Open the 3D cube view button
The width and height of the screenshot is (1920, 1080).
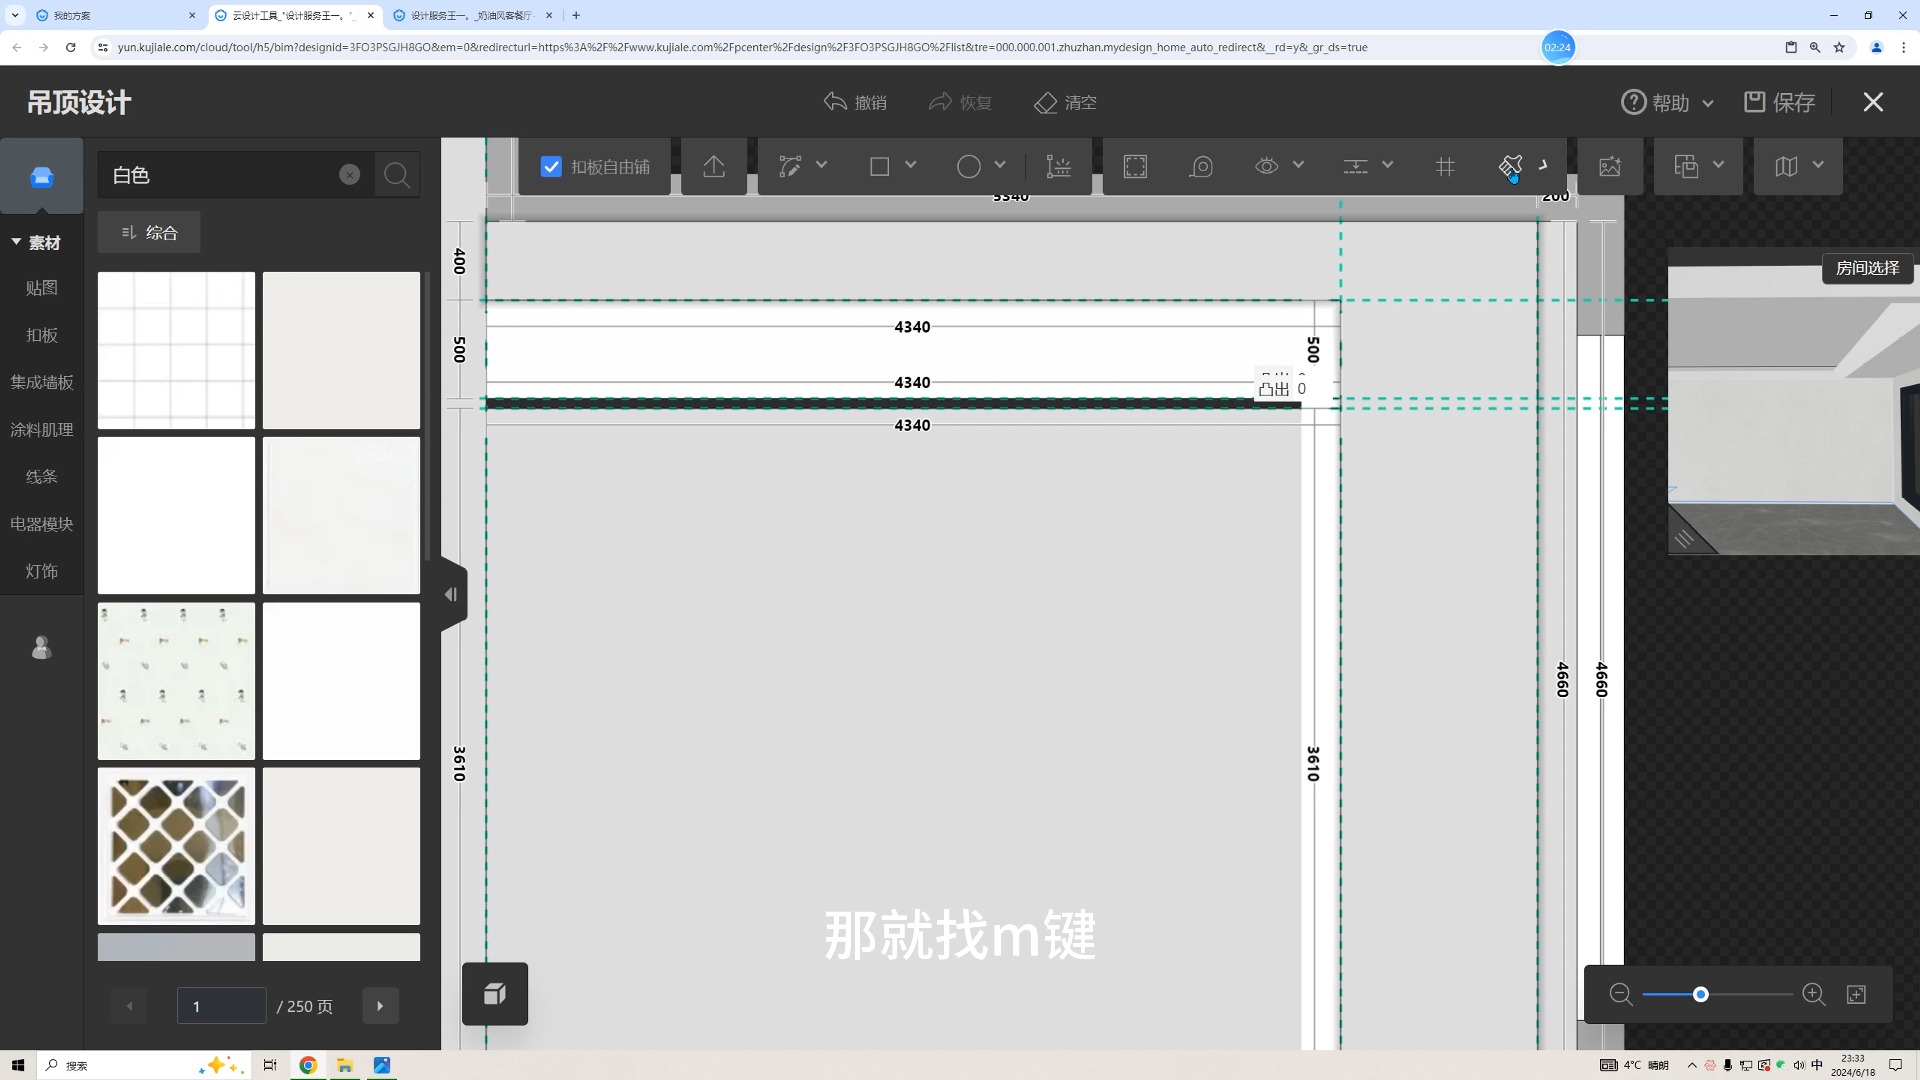pyautogui.click(x=494, y=994)
